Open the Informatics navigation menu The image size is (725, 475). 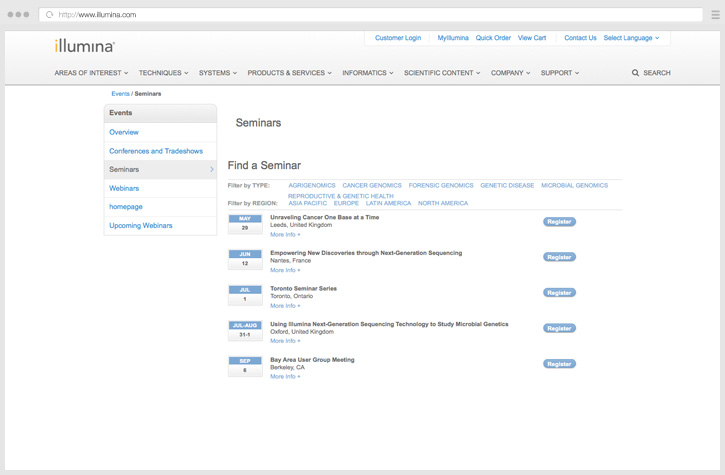click(x=367, y=73)
